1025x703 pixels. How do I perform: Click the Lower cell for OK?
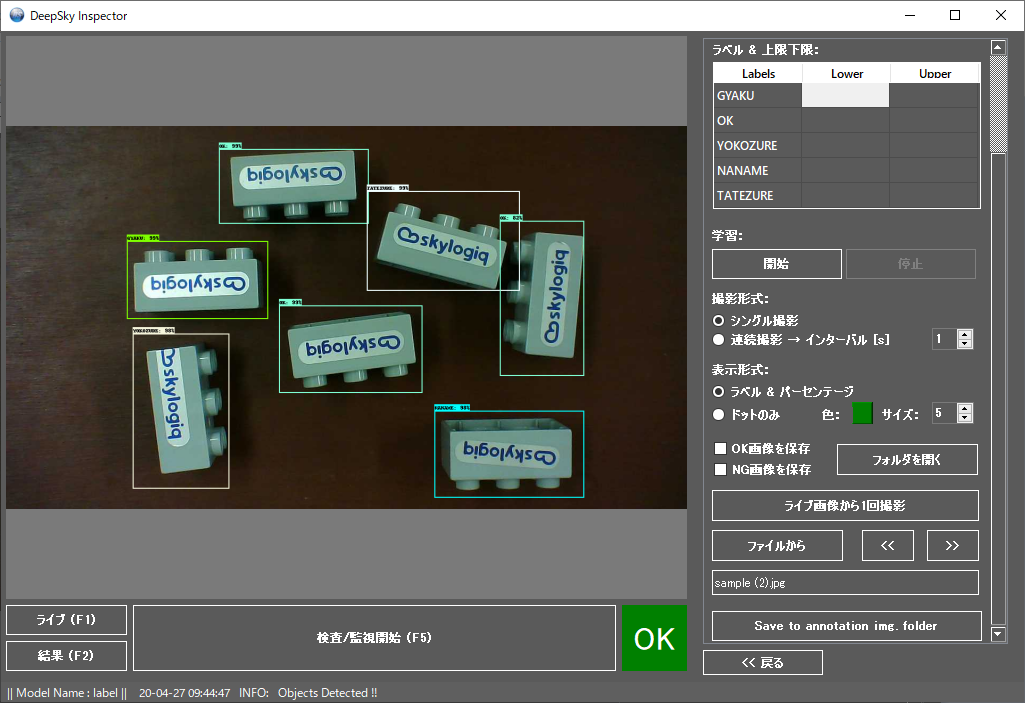click(845, 120)
